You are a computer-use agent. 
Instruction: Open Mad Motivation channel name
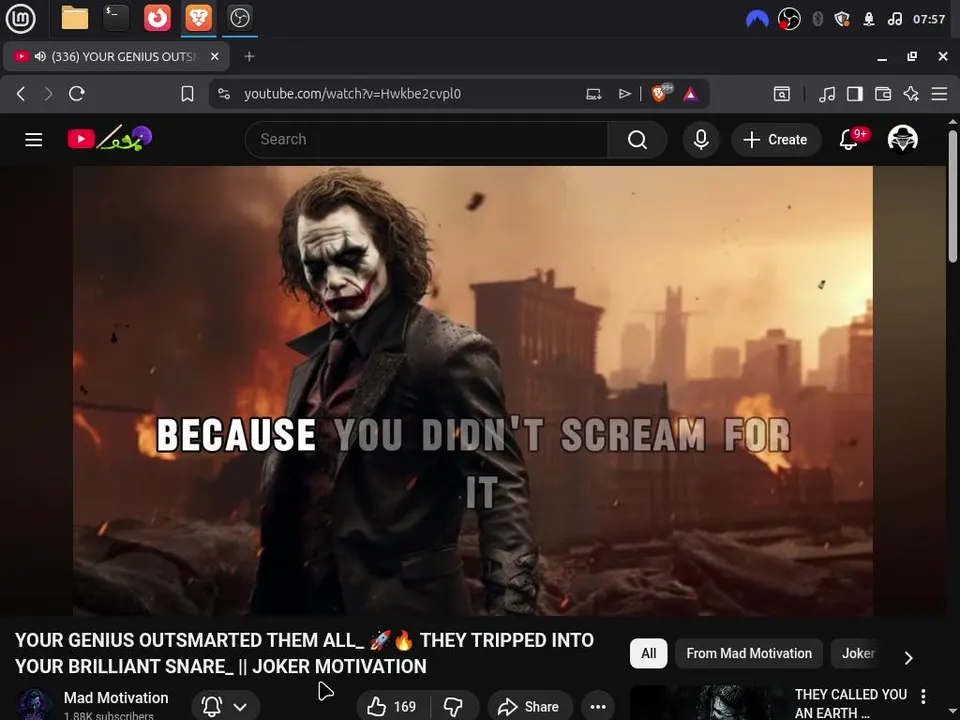[x=116, y=697]
